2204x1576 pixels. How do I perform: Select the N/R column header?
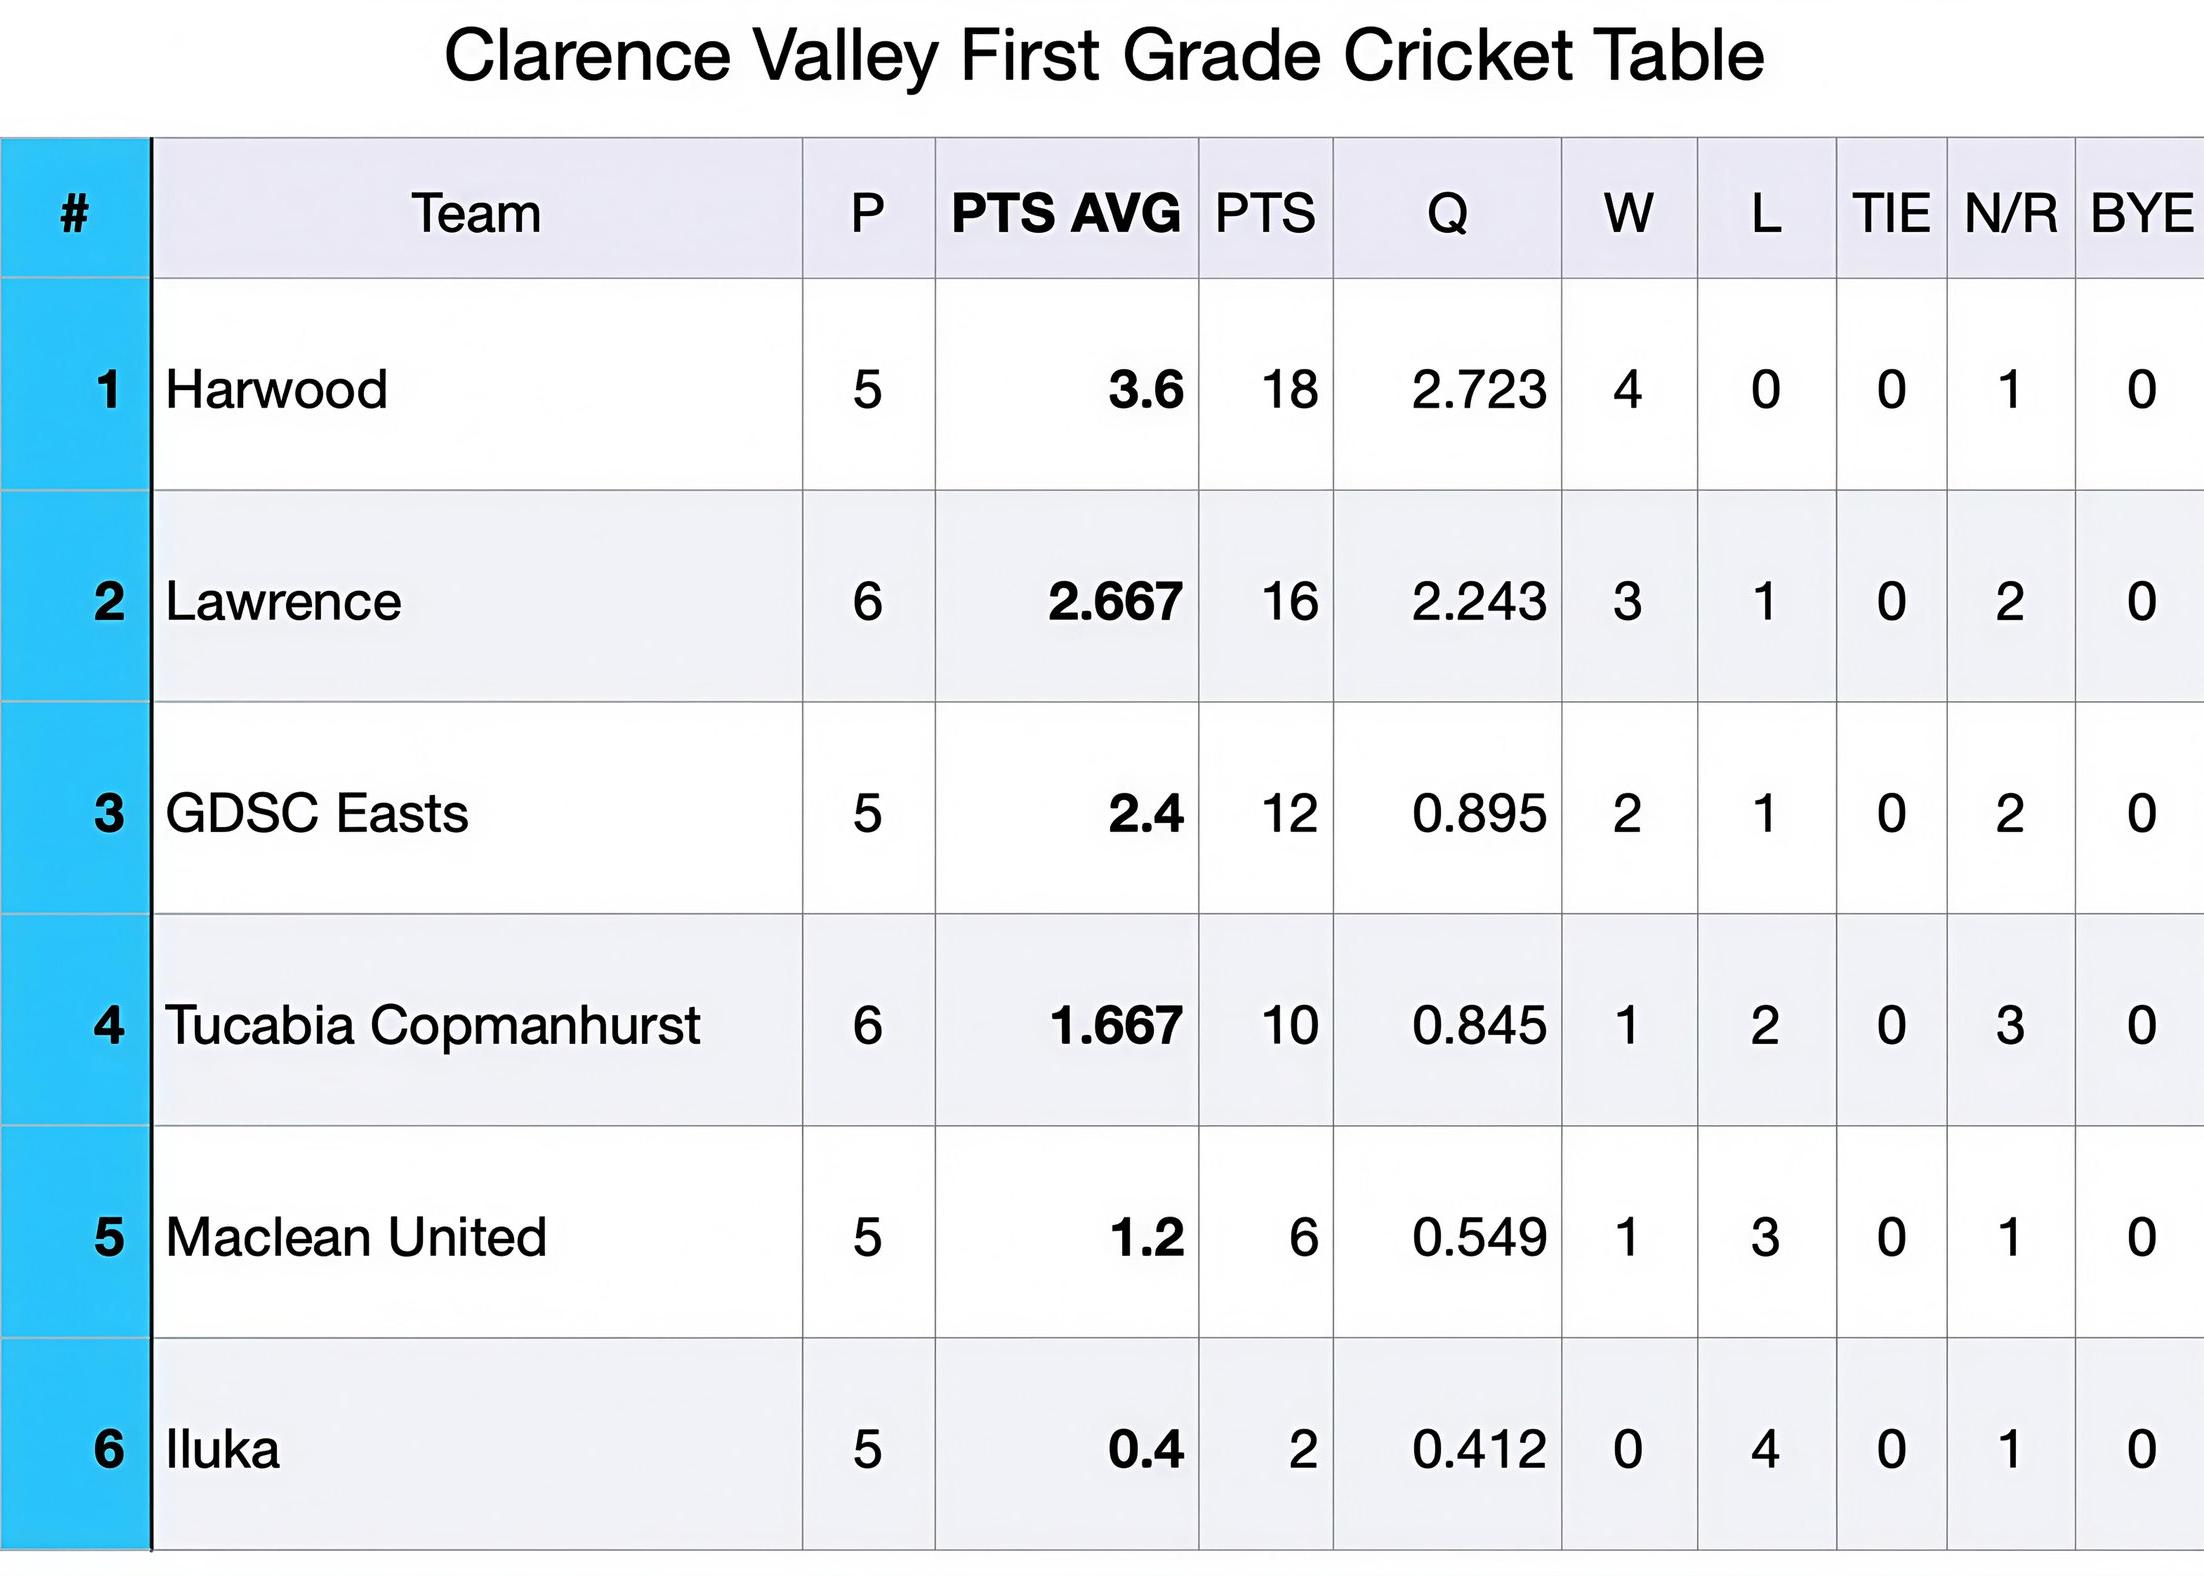pos(2010,213)
